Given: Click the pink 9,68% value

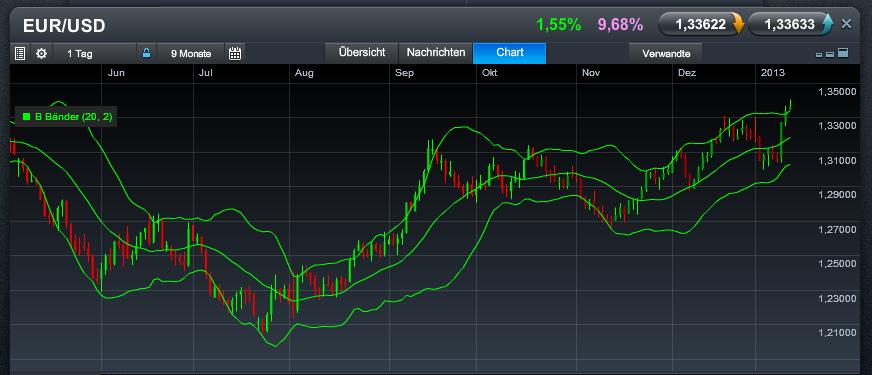Looking at the screenshot, I should tap(620, 24).
